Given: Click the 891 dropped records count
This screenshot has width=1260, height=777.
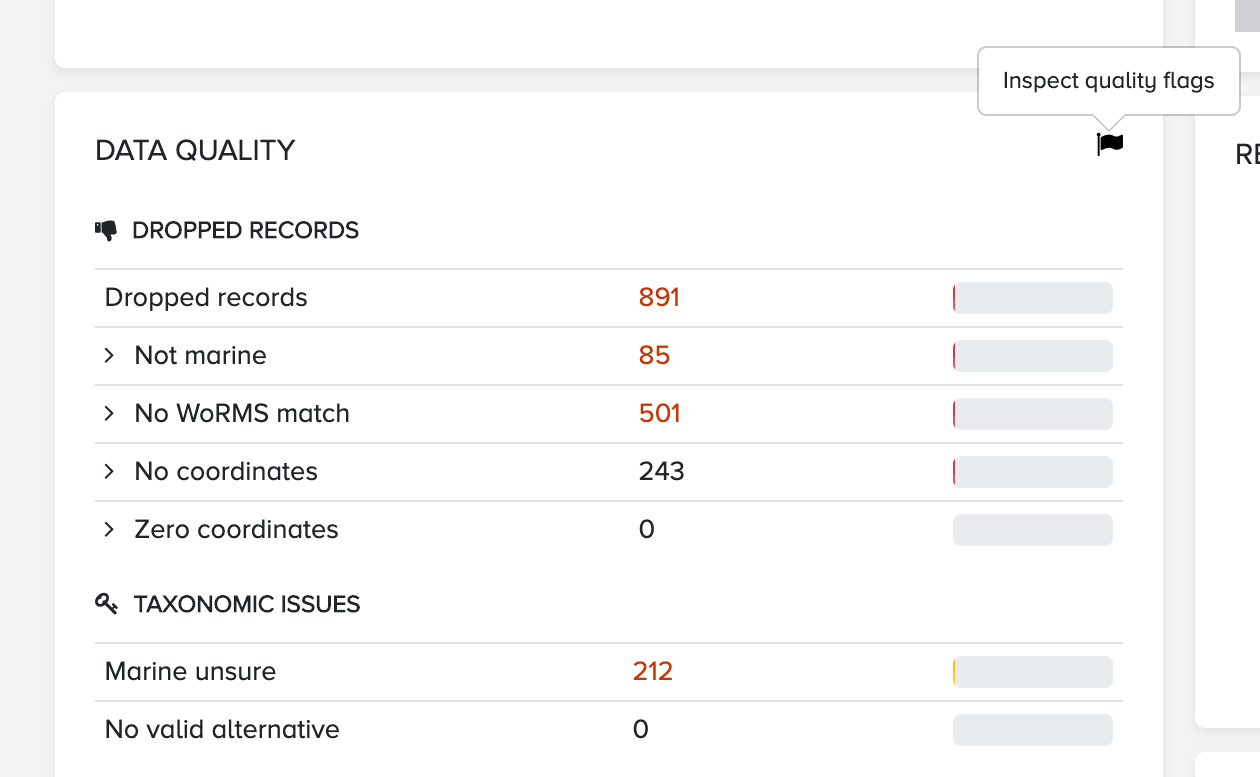Looking at the screenshot, I should point(659,298).
